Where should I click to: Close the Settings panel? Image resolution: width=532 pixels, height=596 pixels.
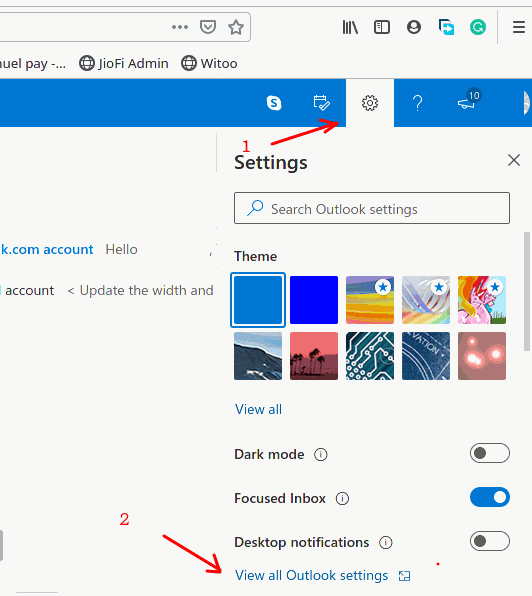click(x=514, y=160)
